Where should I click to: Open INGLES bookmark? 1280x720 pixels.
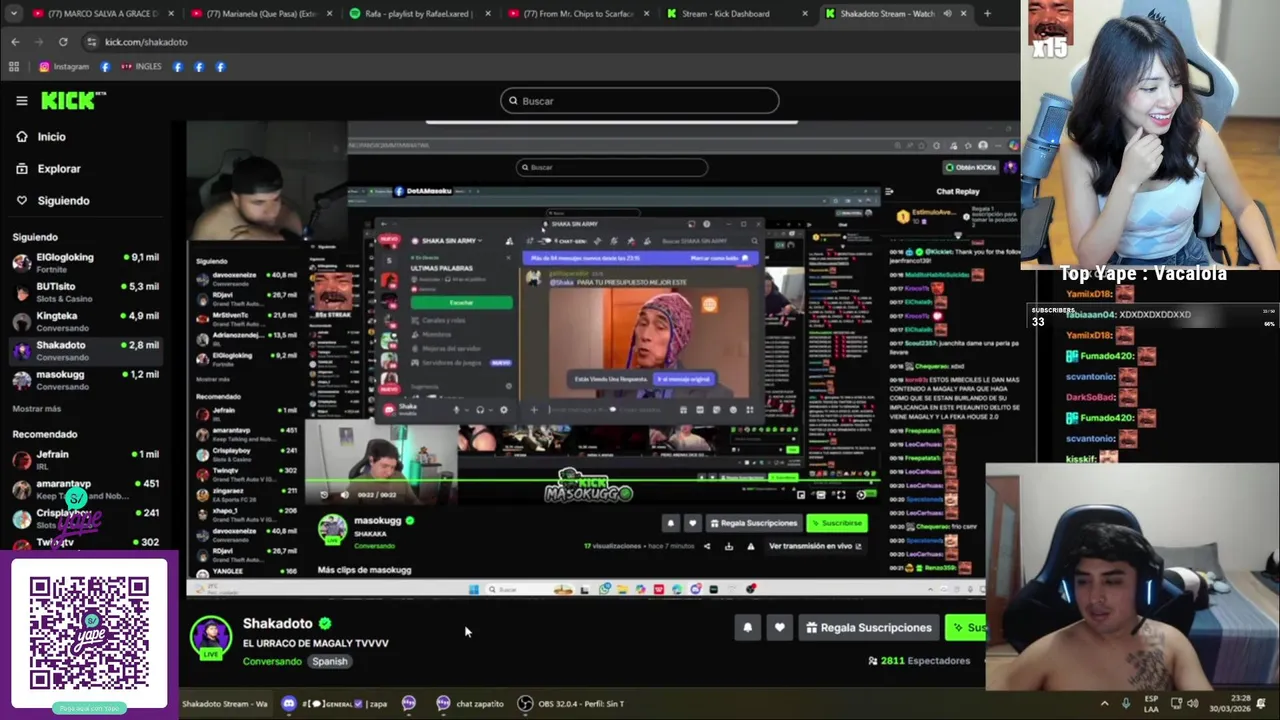(x=141, y=67)
